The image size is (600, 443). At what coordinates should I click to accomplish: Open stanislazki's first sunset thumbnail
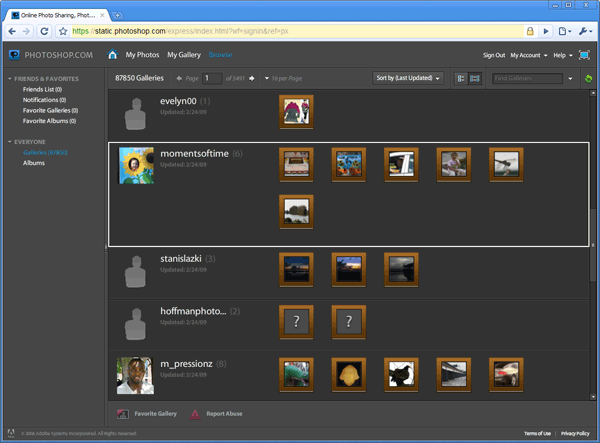(x=296, y=270)
